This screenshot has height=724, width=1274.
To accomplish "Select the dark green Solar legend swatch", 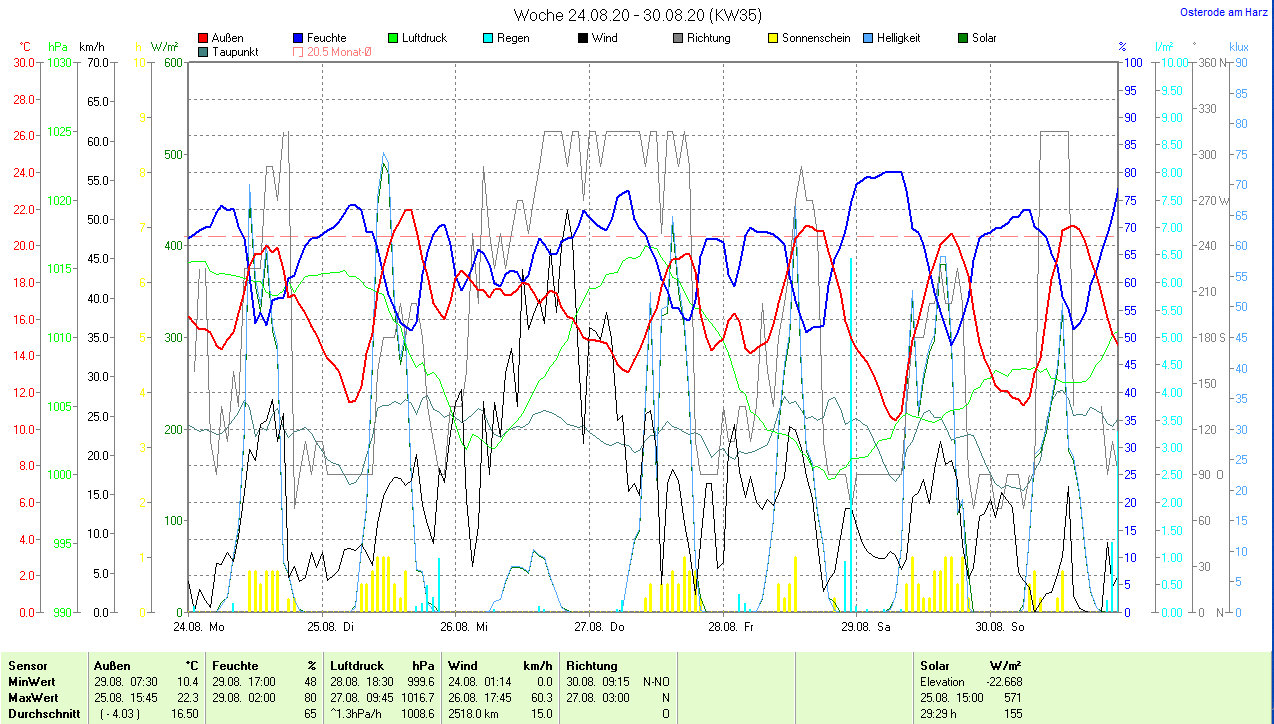I will (963, 38).
